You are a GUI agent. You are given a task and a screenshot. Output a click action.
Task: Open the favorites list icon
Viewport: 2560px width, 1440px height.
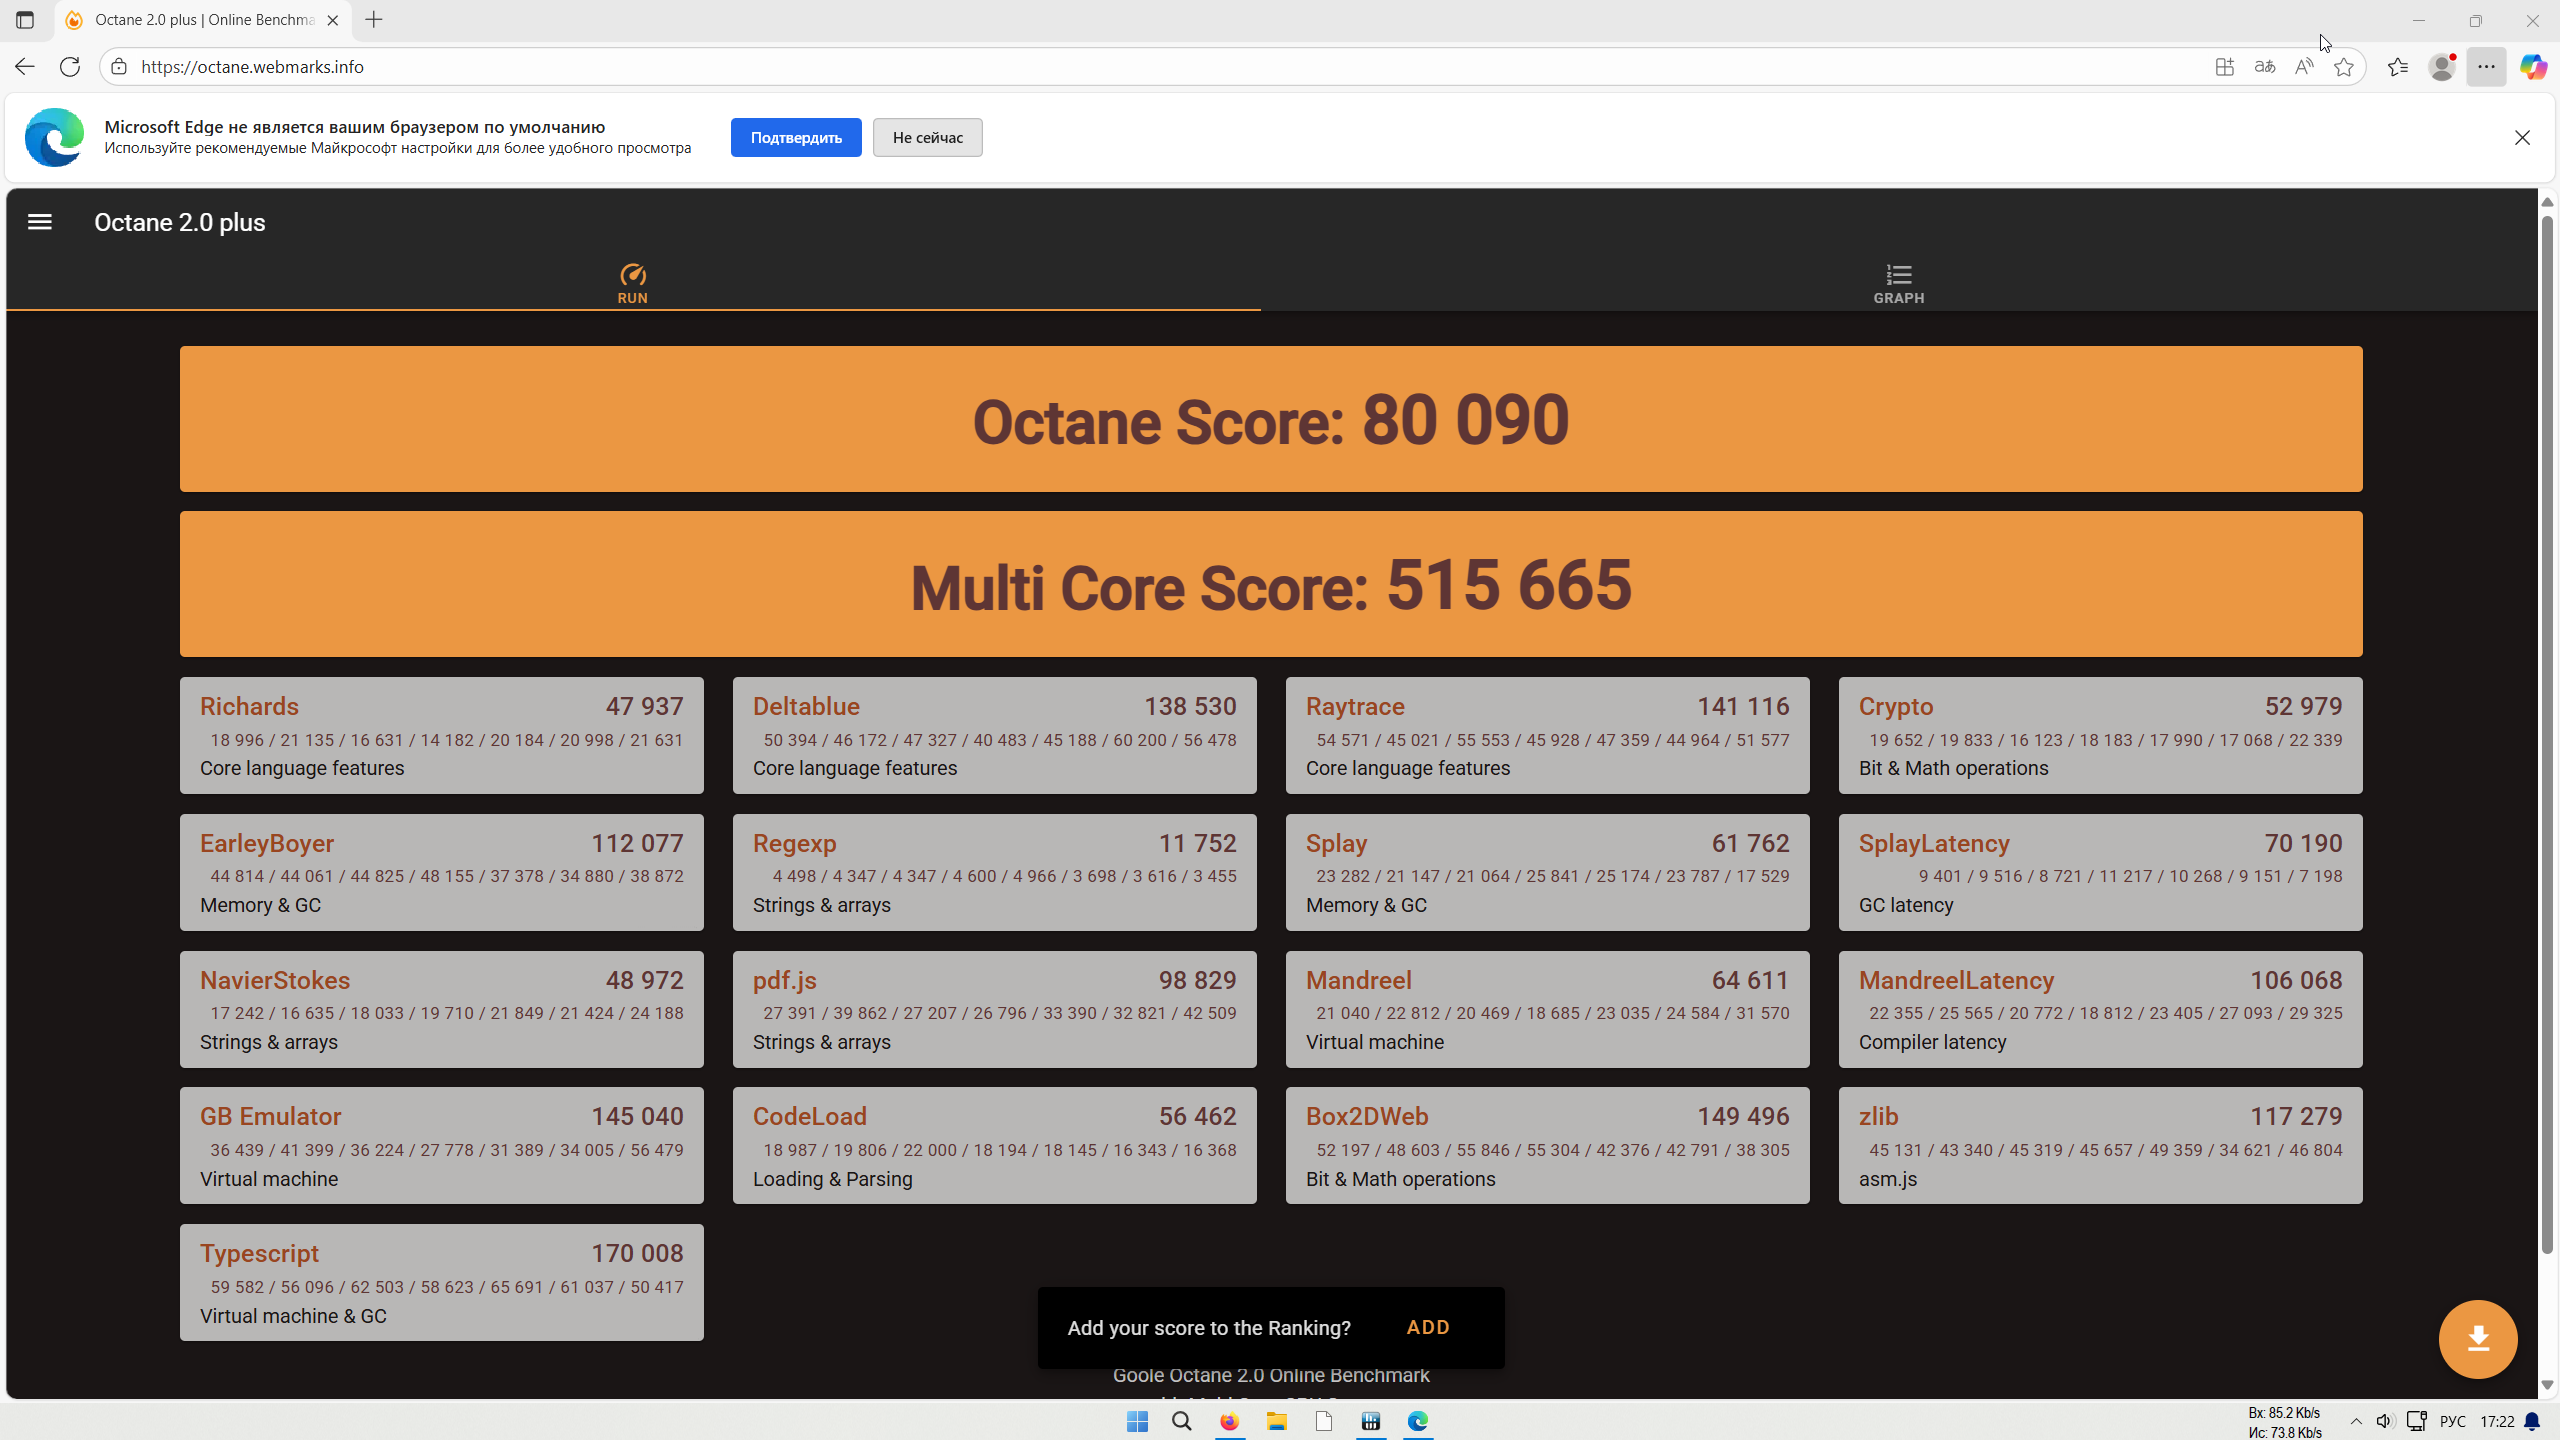point(2398,67)
